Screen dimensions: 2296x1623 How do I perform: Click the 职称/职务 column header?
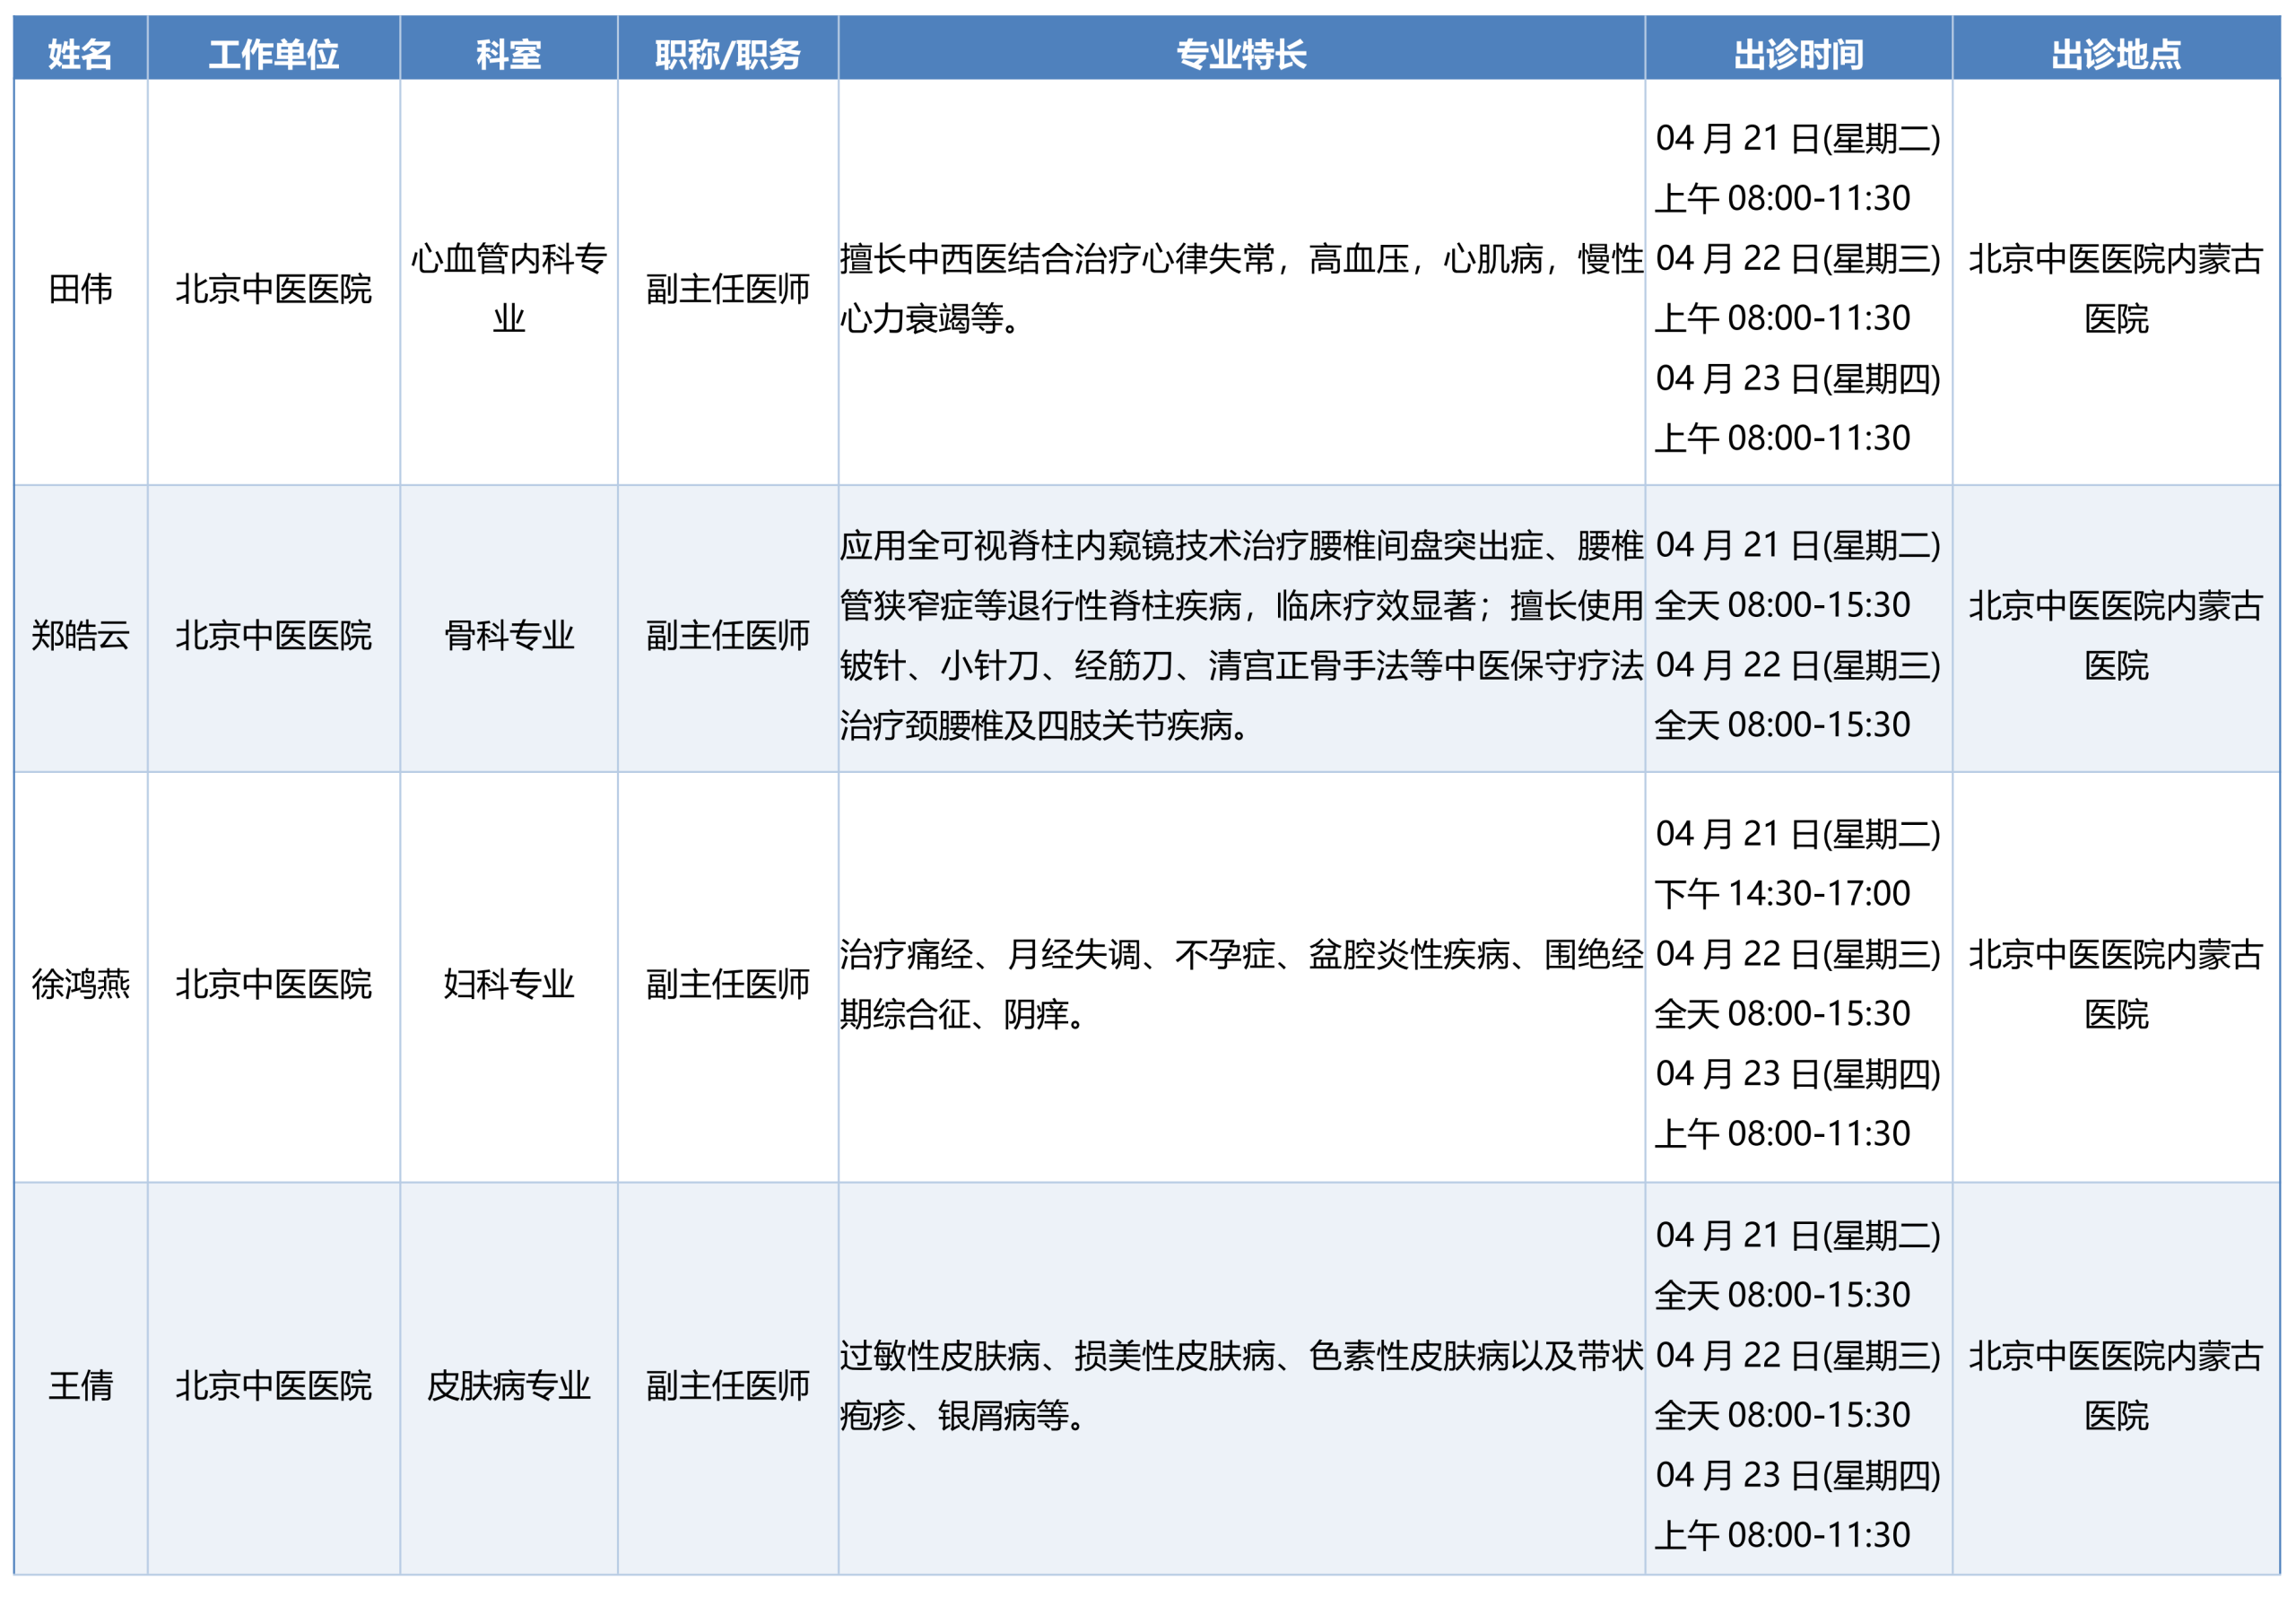click(x=727, y=53)
